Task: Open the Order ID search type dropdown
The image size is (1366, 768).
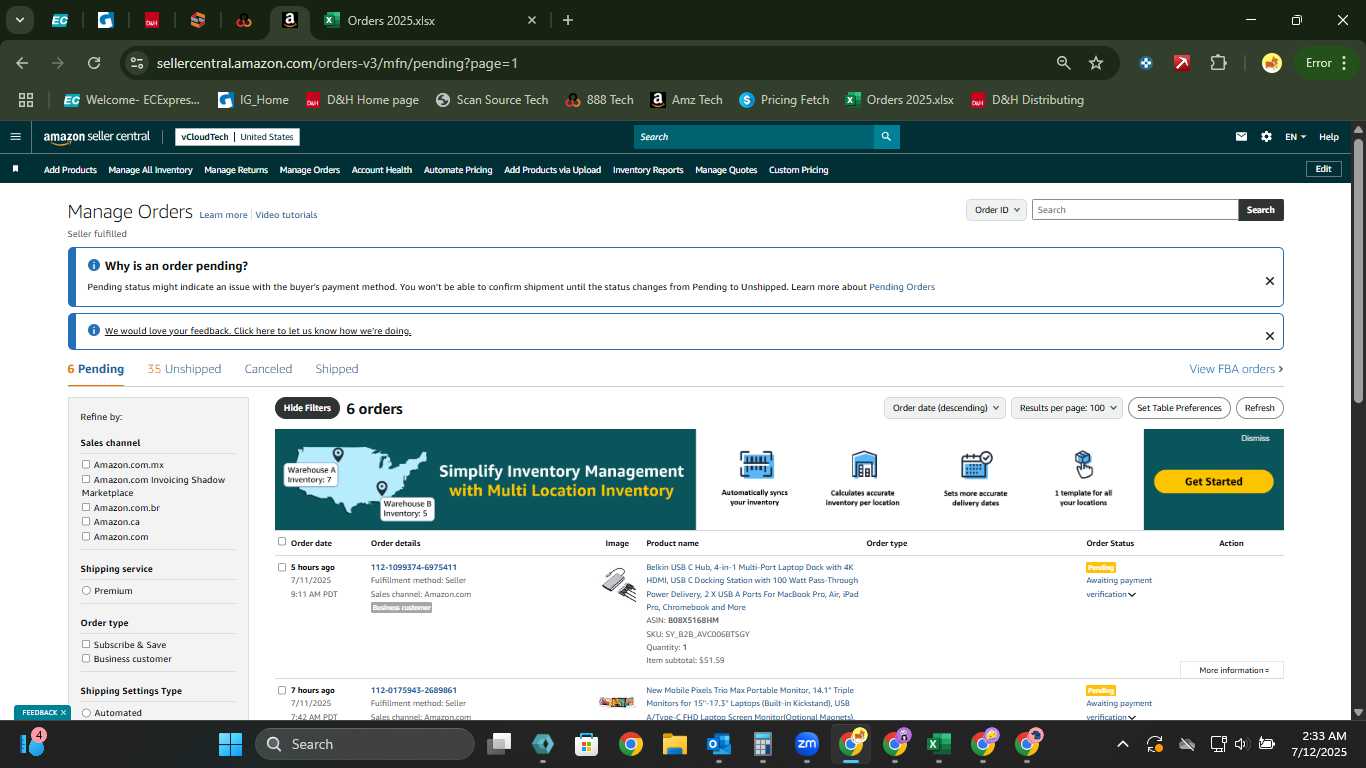Action: coord(996,210)
